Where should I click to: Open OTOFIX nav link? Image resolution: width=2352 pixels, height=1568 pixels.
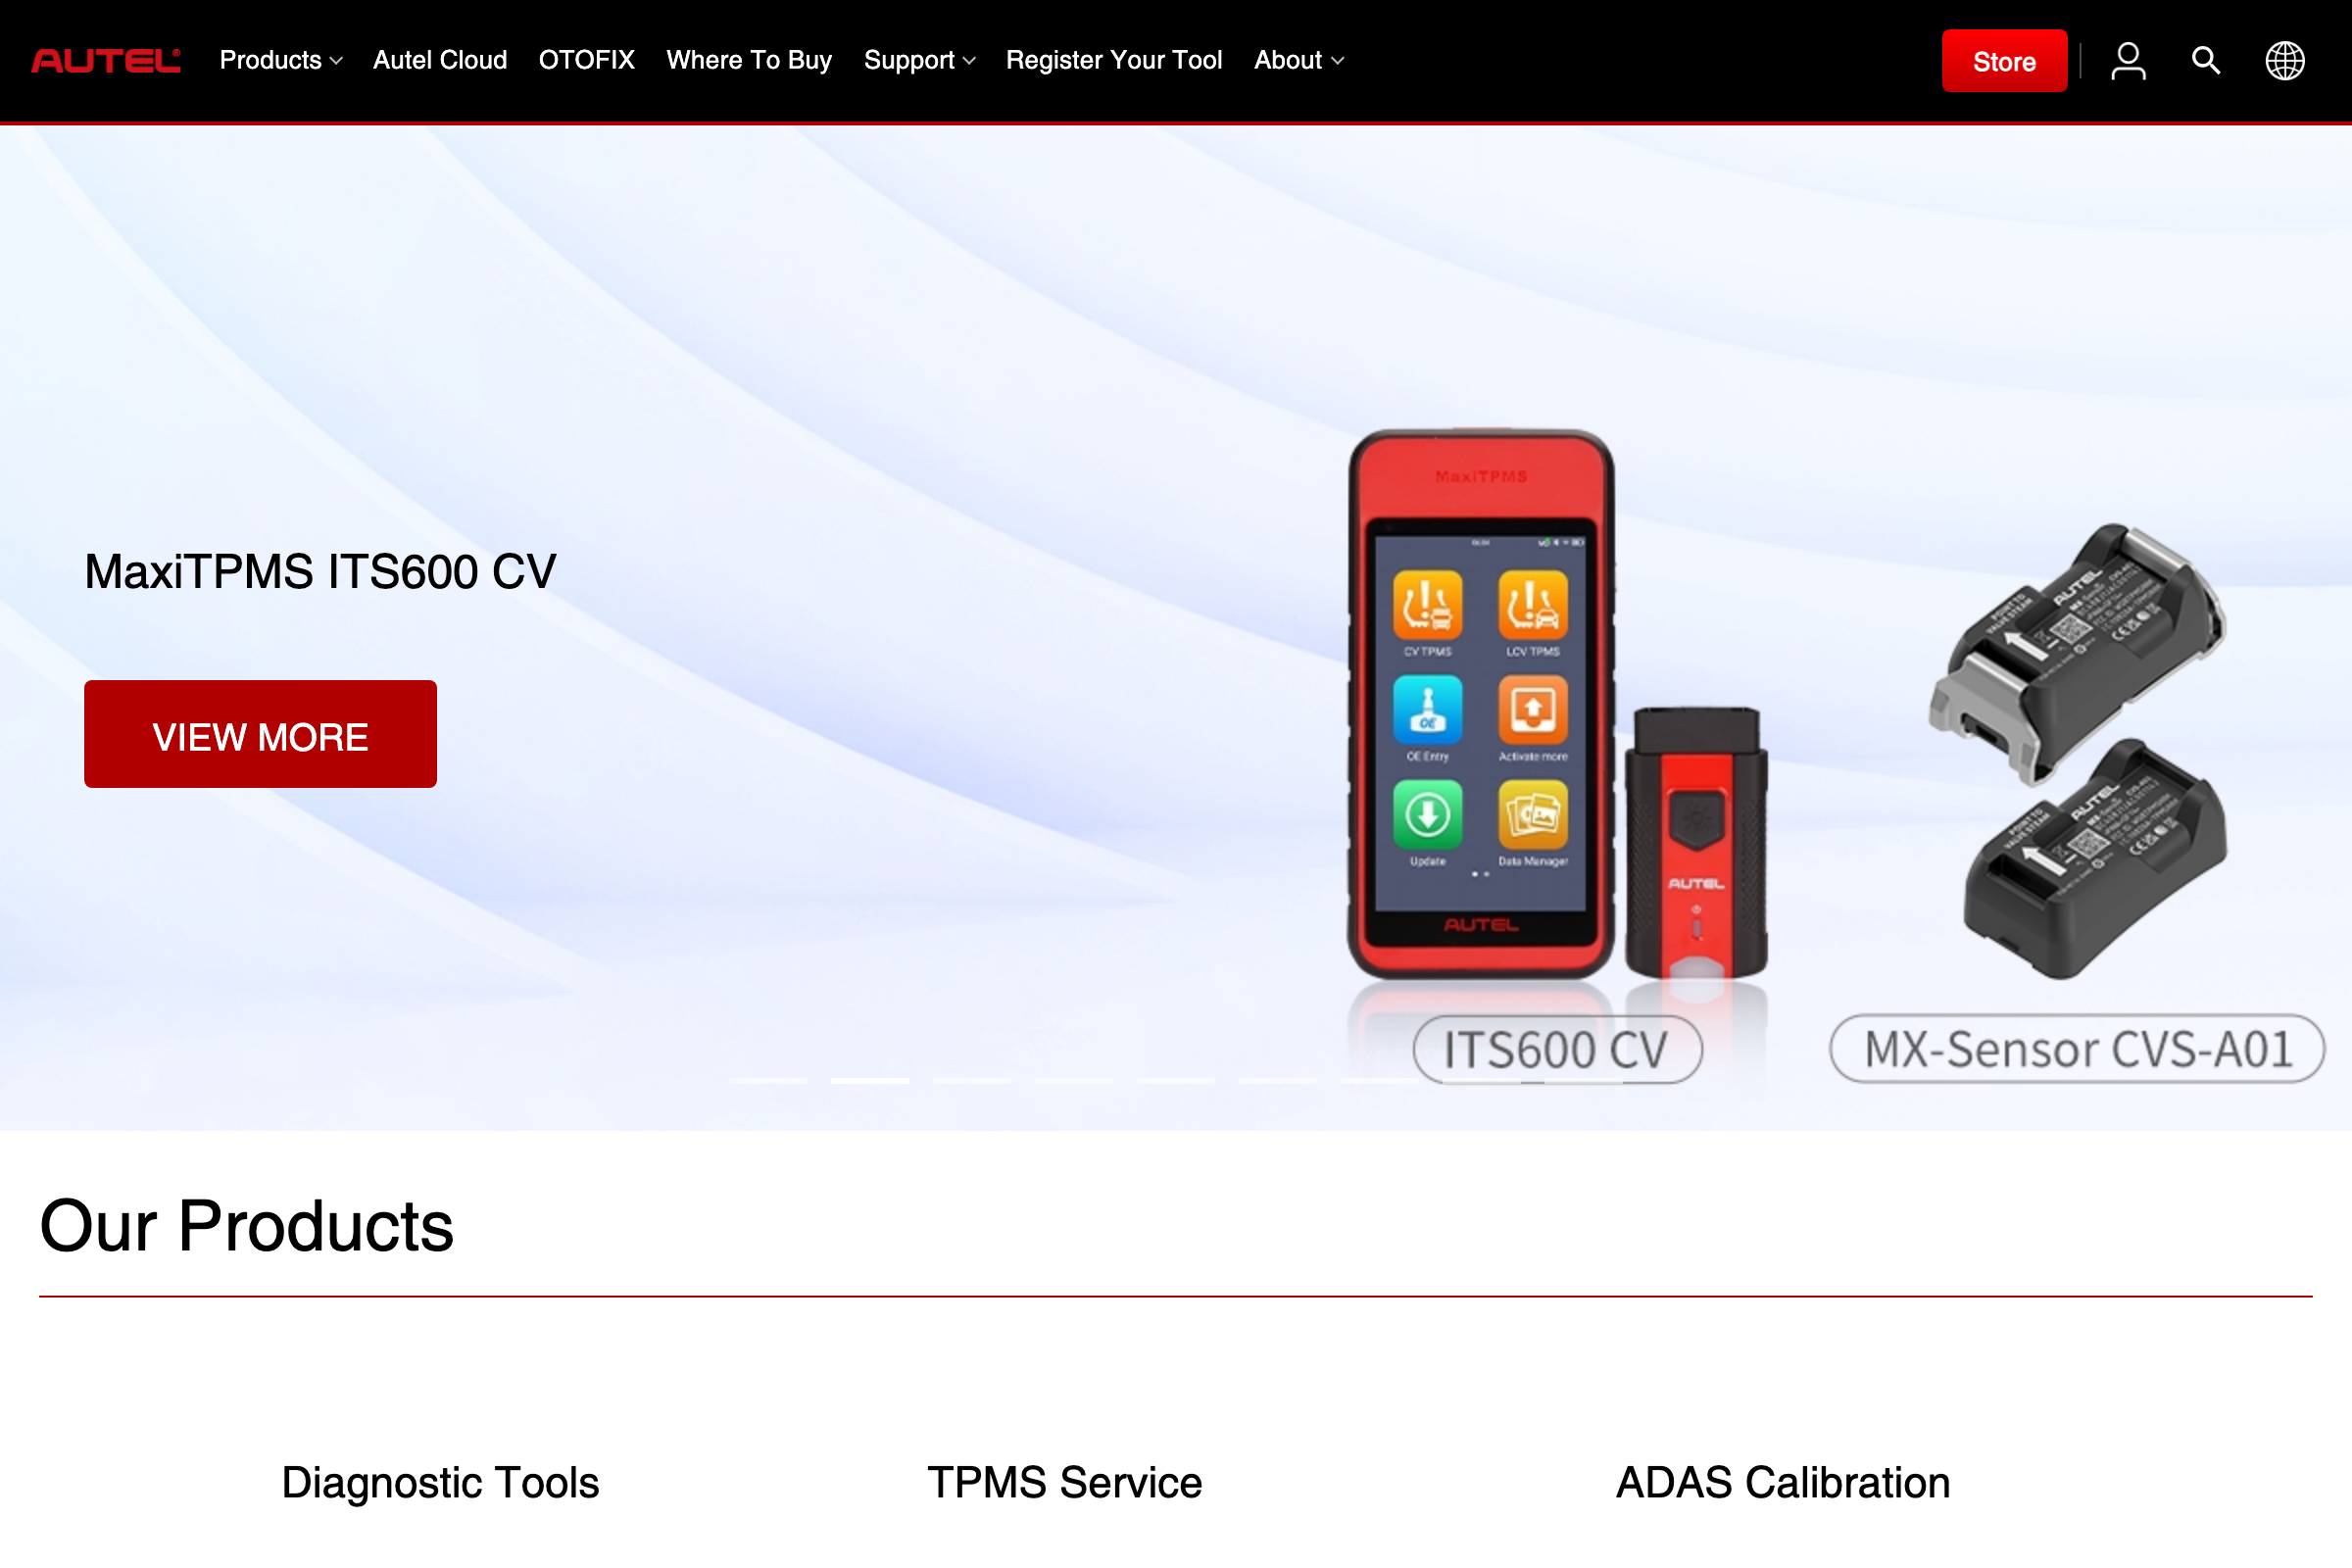point(587,61)
